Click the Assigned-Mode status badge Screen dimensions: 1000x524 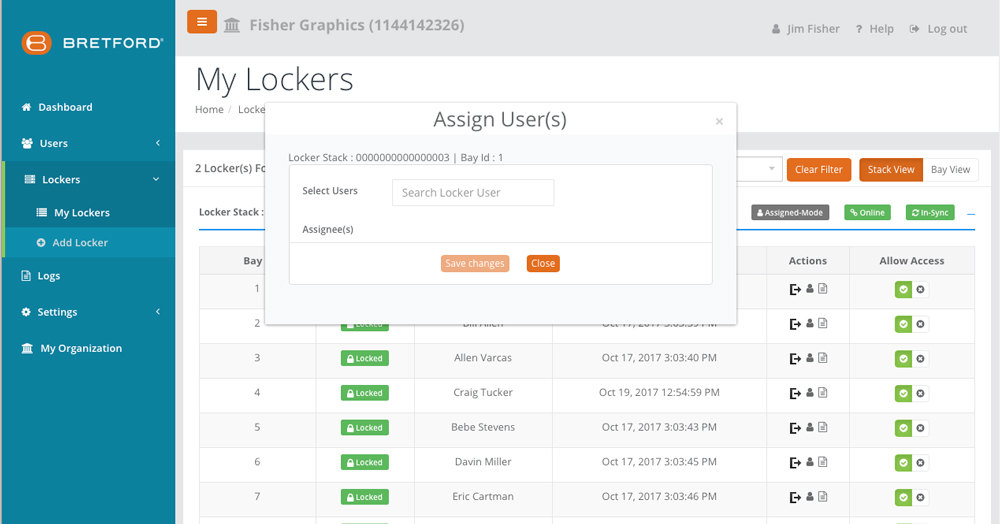[x=790, y=212]
